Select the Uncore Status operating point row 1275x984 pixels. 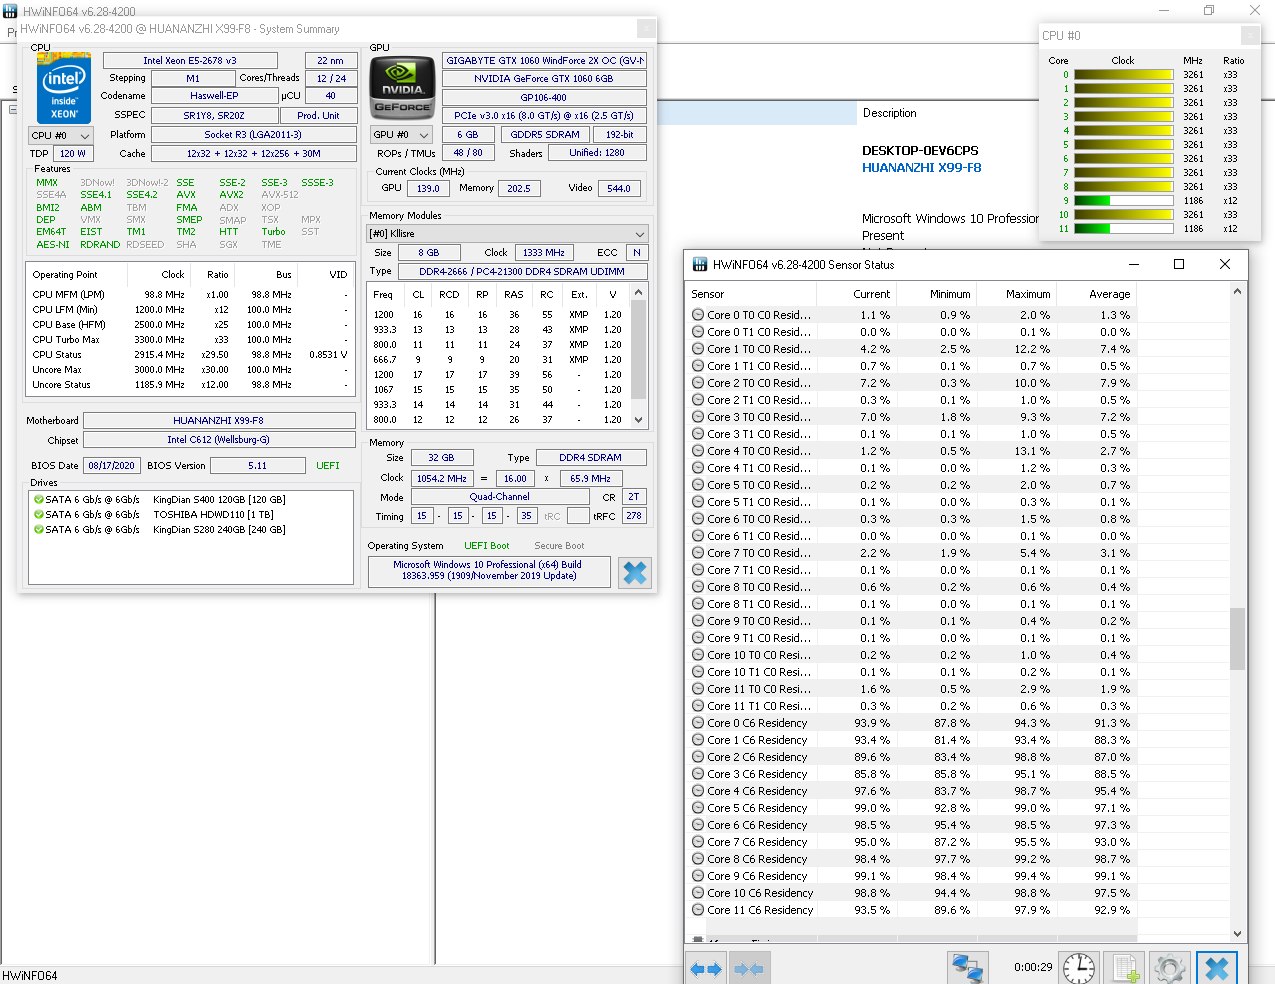(190, 385)
